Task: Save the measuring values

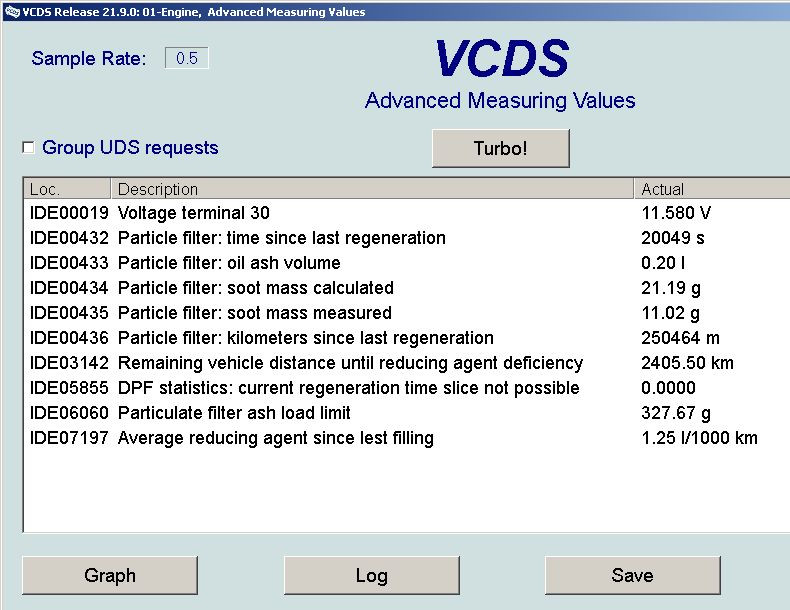Action: [x=633, y=575]
